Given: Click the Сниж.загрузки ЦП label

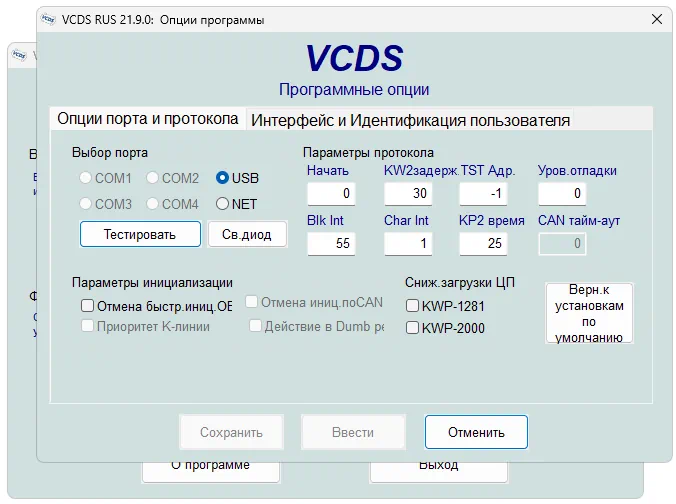Looking at the screenshot, I should [x=460, y=282].
